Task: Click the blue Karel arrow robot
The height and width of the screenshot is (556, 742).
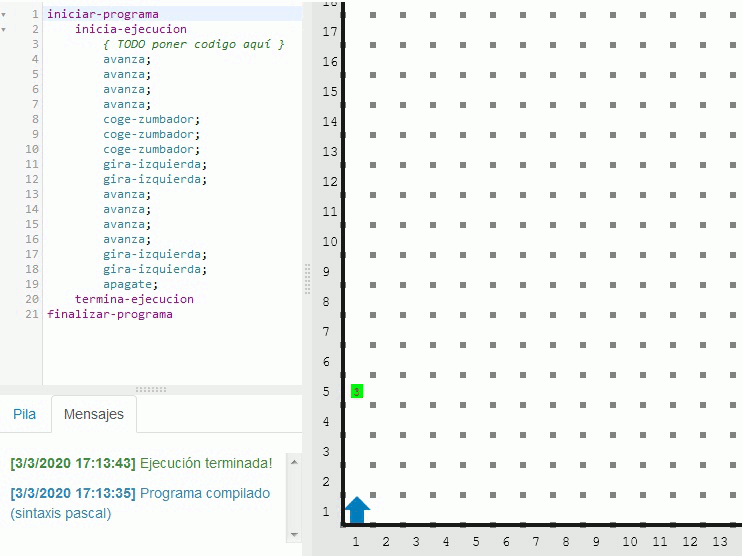Action: coord(357,510)
